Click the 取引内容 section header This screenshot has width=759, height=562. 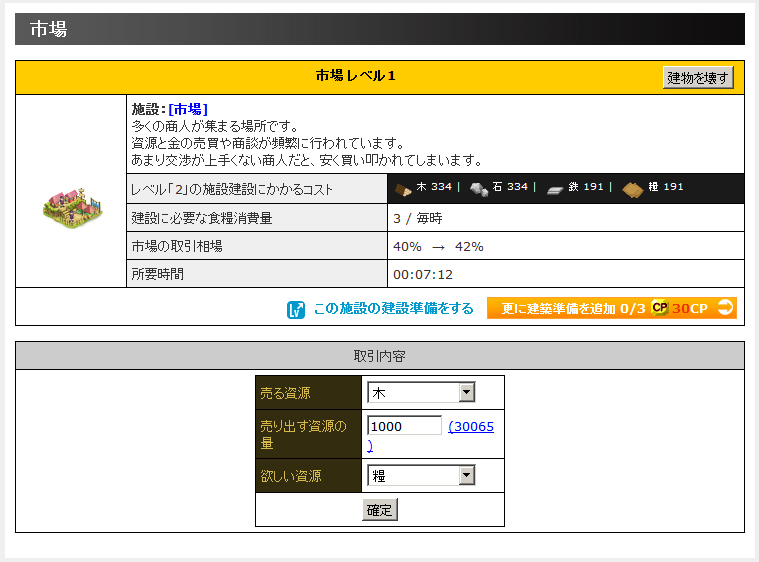click(x=380, y=356)
